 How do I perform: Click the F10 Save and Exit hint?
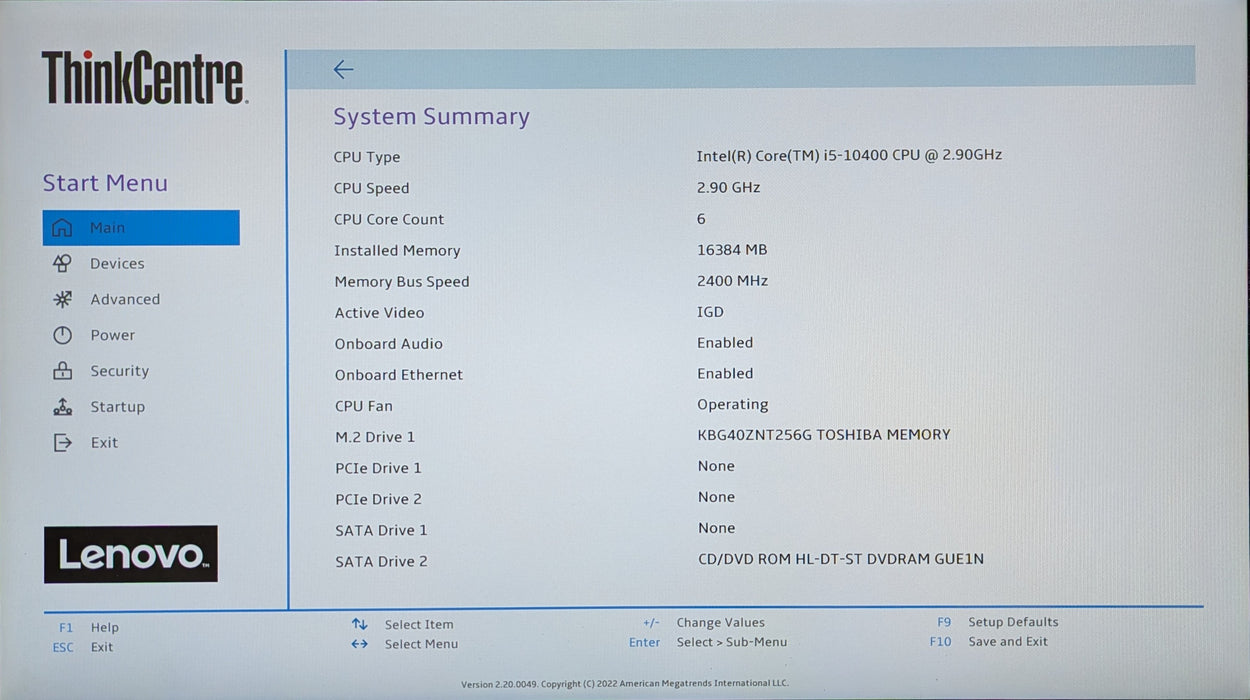click(989, 642)
